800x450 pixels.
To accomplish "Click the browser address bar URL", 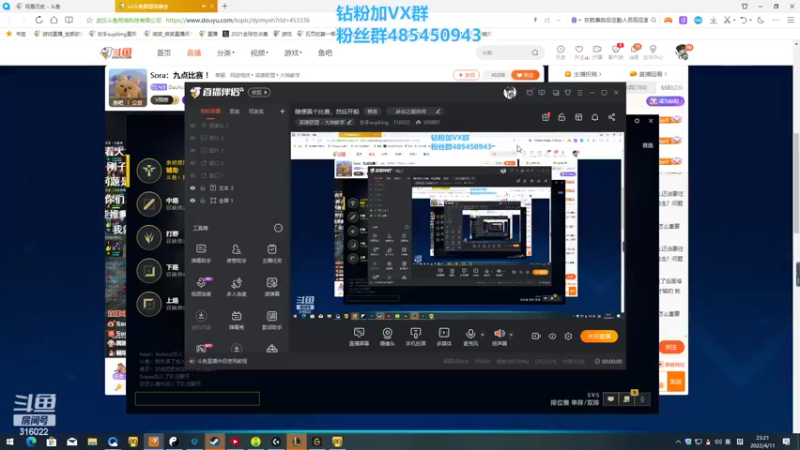I will coord(238,20).
